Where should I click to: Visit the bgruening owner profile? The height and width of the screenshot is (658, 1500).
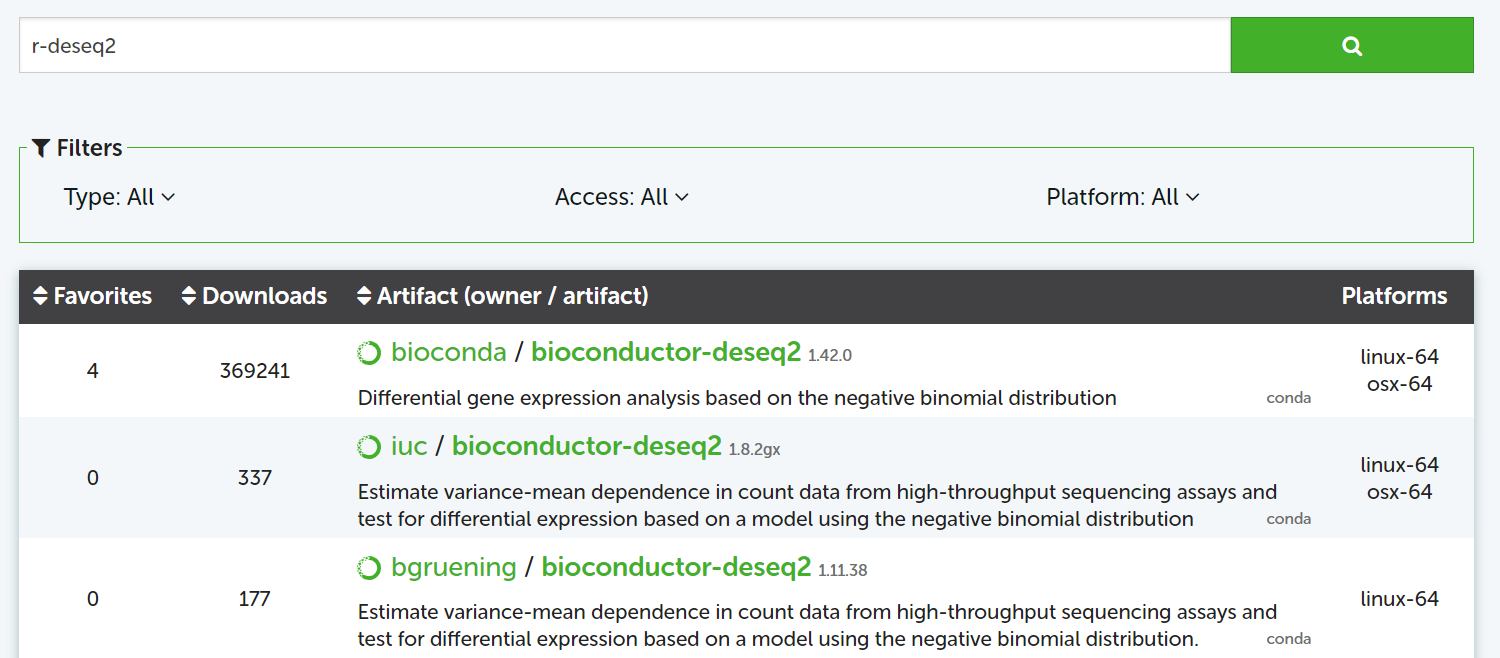coord(453,567)
